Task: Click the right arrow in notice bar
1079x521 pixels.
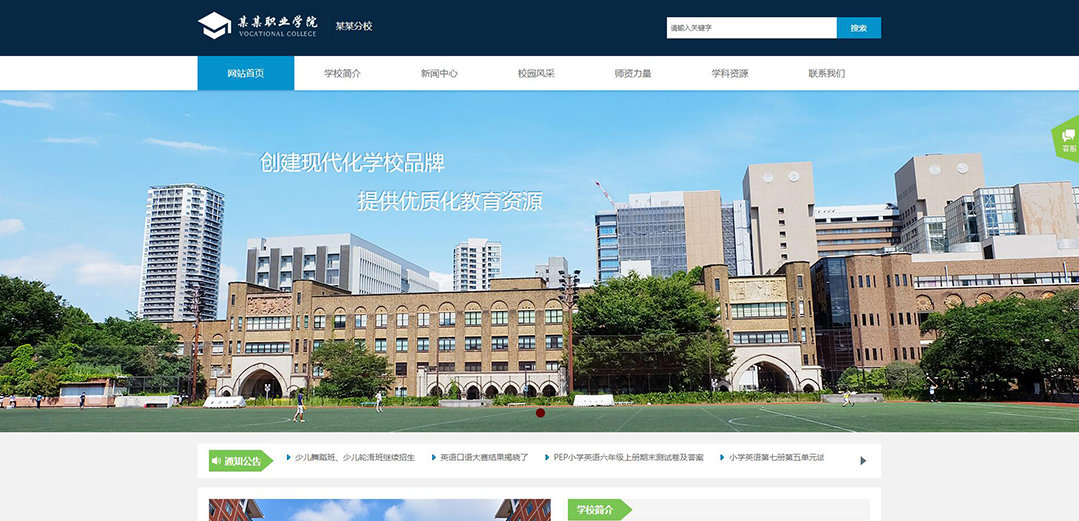Action: click(x=863, y=461)
